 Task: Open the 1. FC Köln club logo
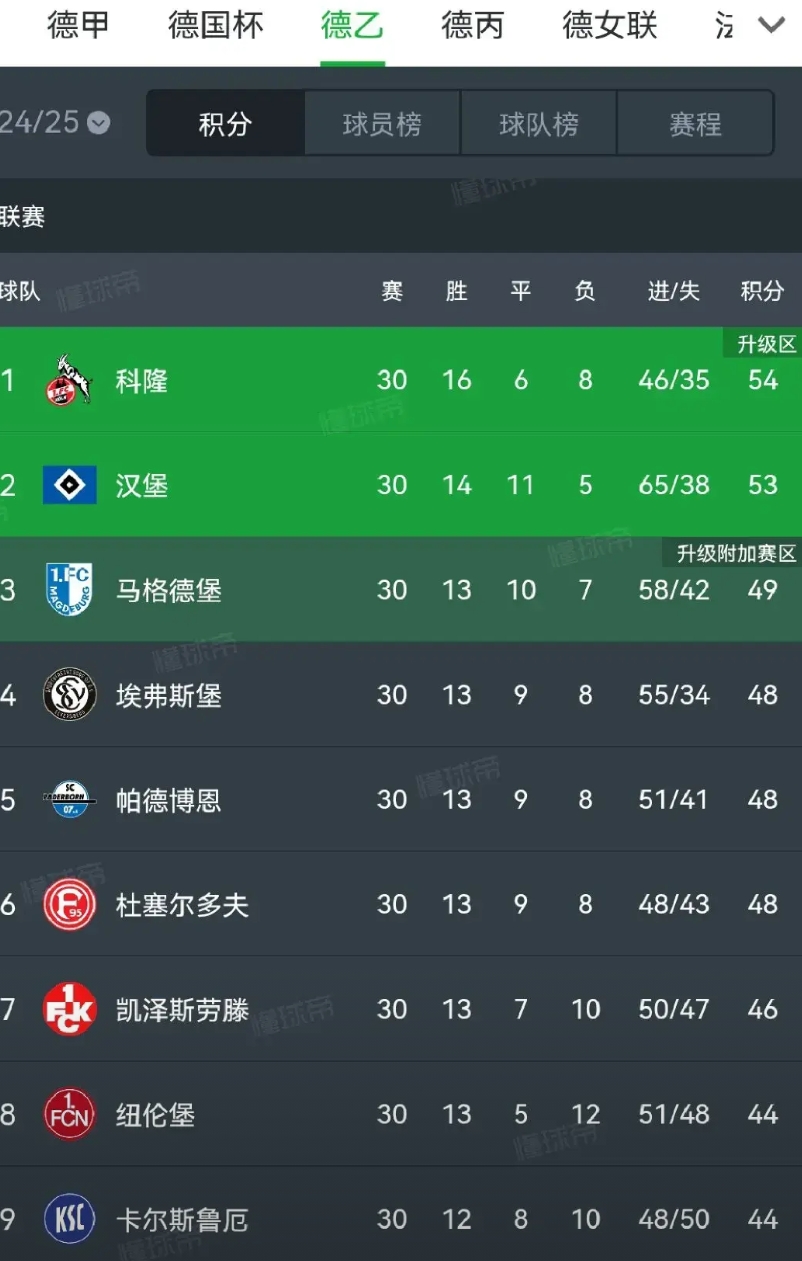(x=69, y=381)
